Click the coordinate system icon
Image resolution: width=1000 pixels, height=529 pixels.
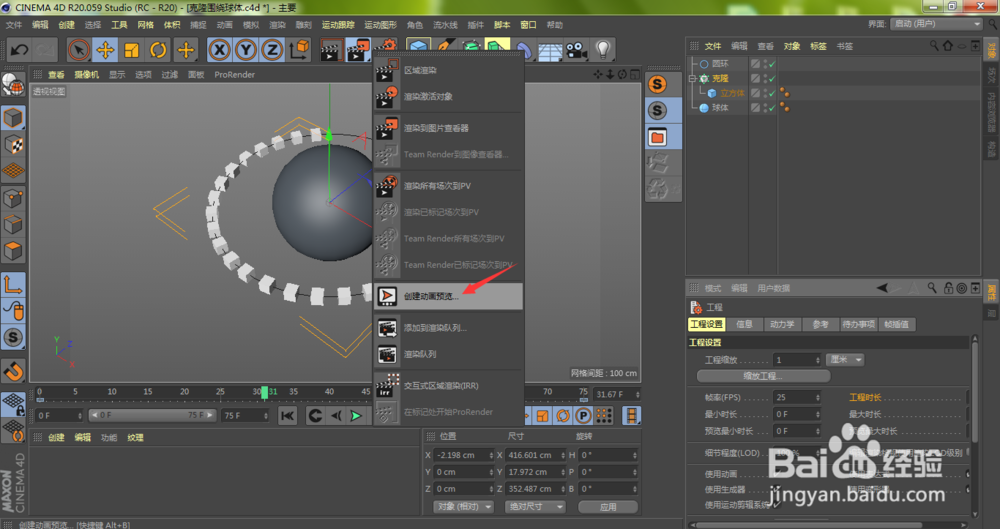click(299, 50)
